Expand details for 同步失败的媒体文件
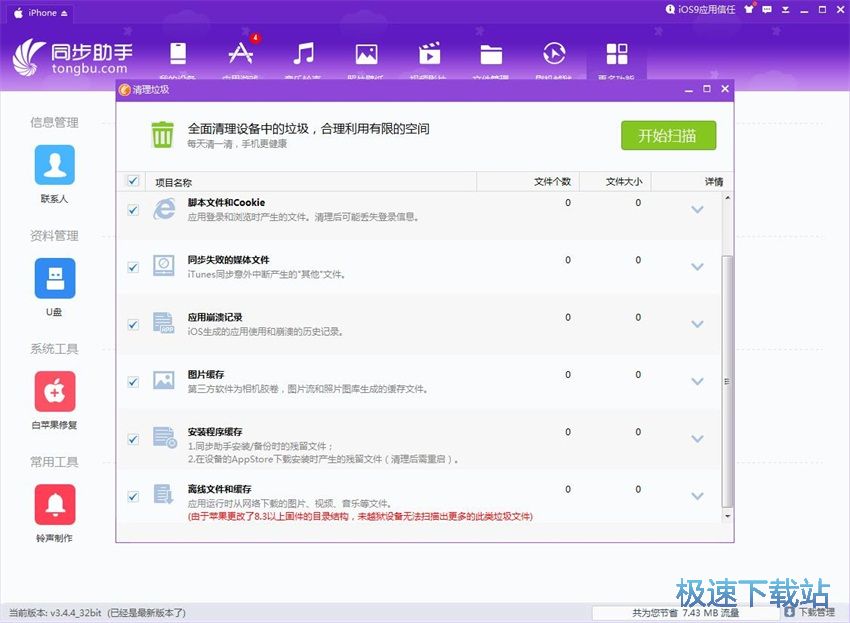Screen dimensions: 850x623 (697, 267)
